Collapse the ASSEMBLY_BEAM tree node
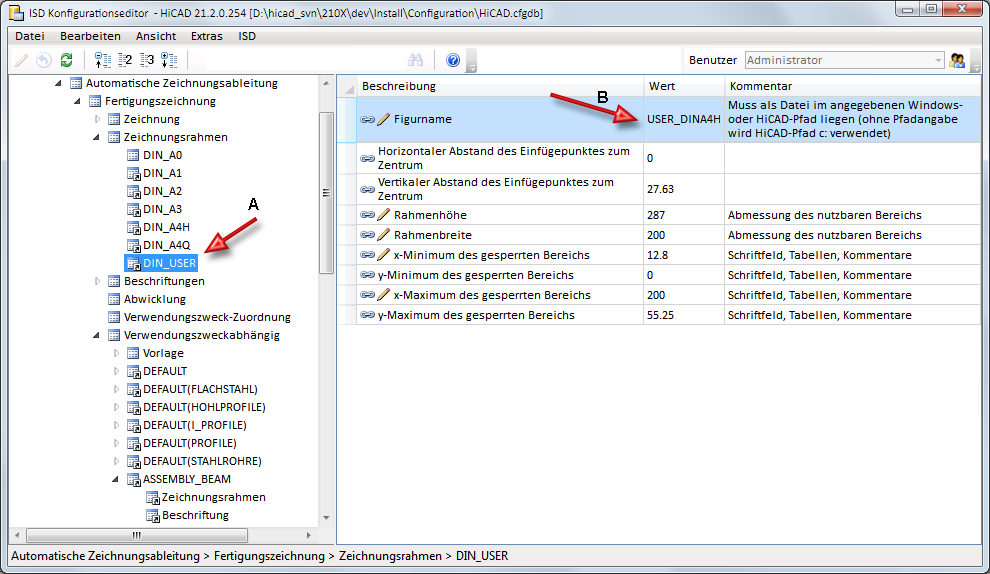990x574 pixels. point(117,479)
